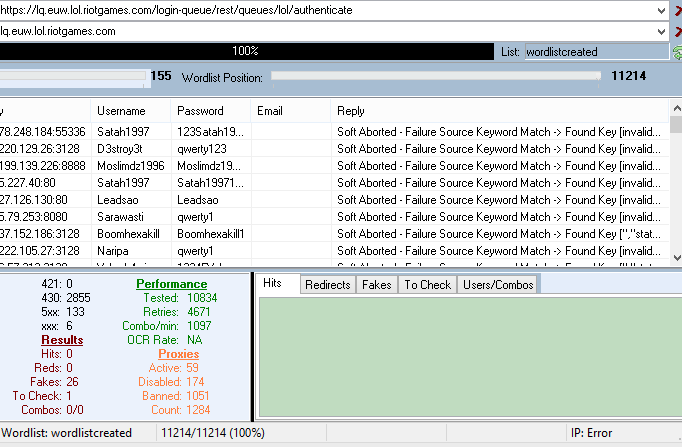Click the bots slider next to 155

pyautogui.click(x=73, y=76)
